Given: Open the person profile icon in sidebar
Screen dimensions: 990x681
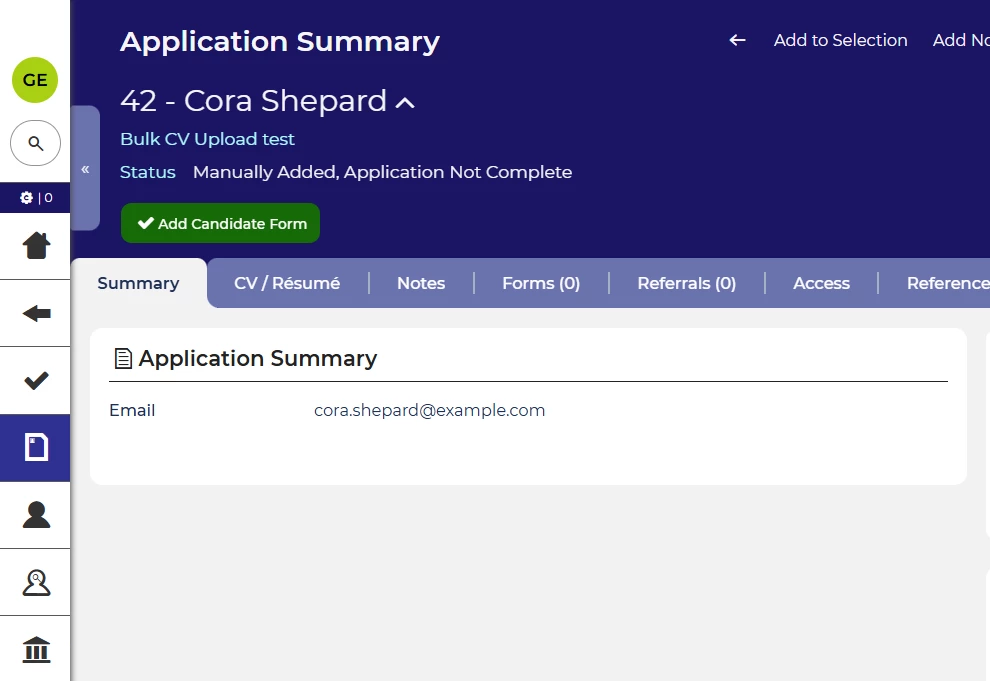Looking at the screenshot, I should [x=36, y=515].
